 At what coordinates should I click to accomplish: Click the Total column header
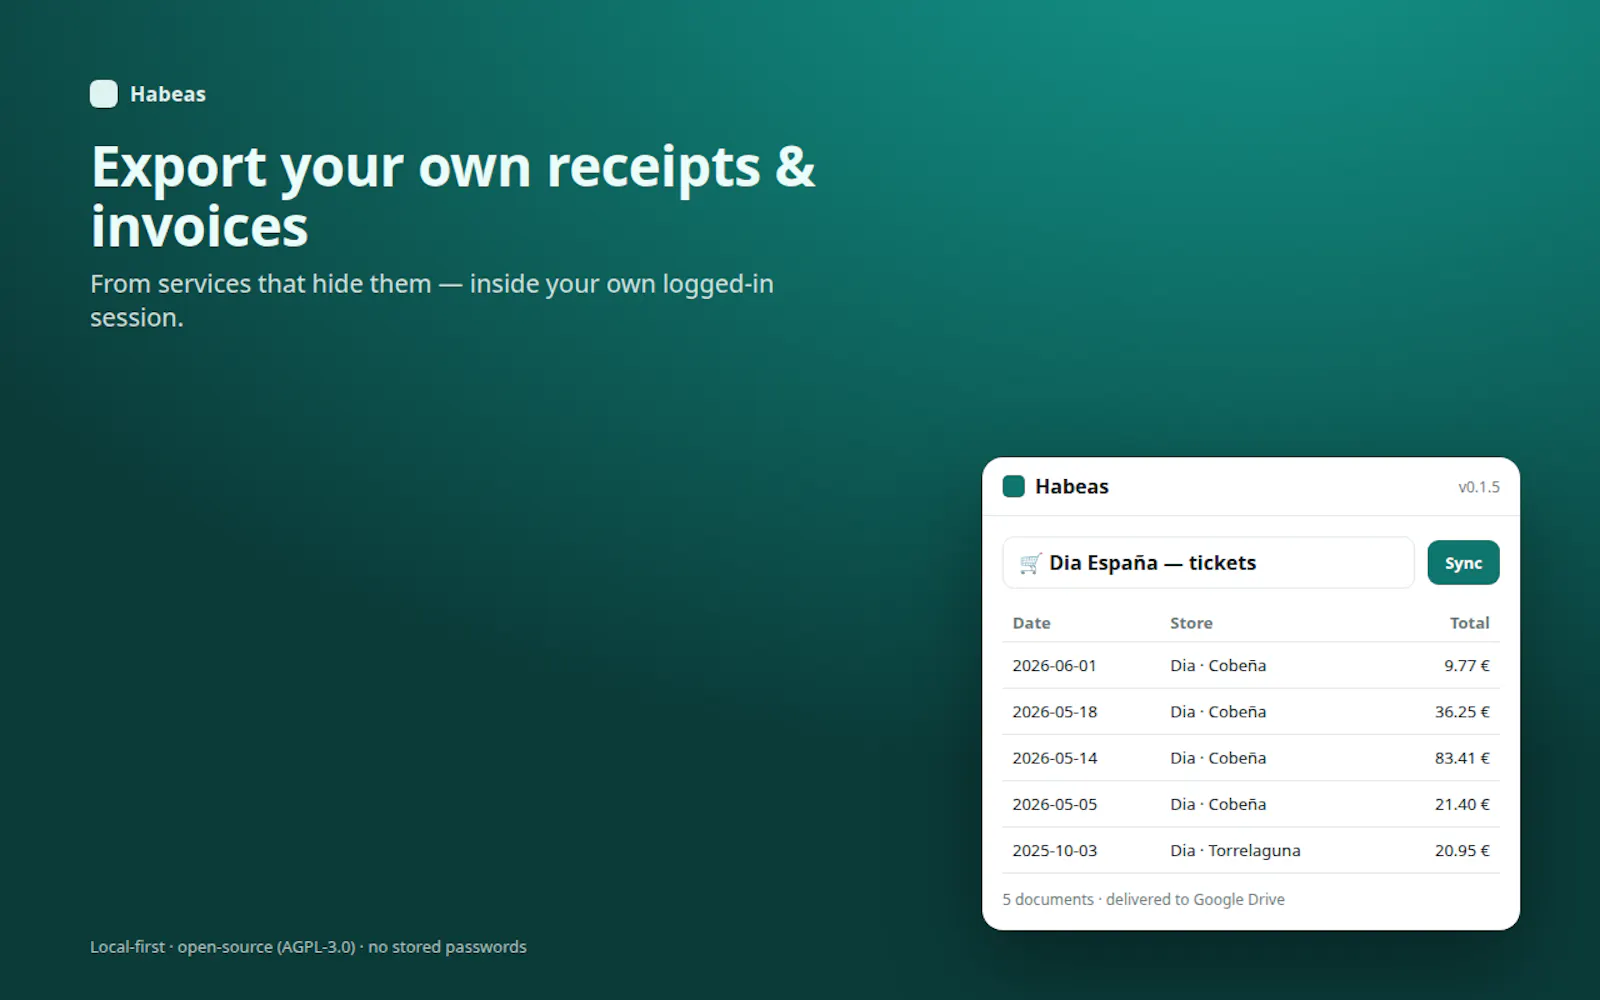pyautogui.click(x=1470, y=623)
